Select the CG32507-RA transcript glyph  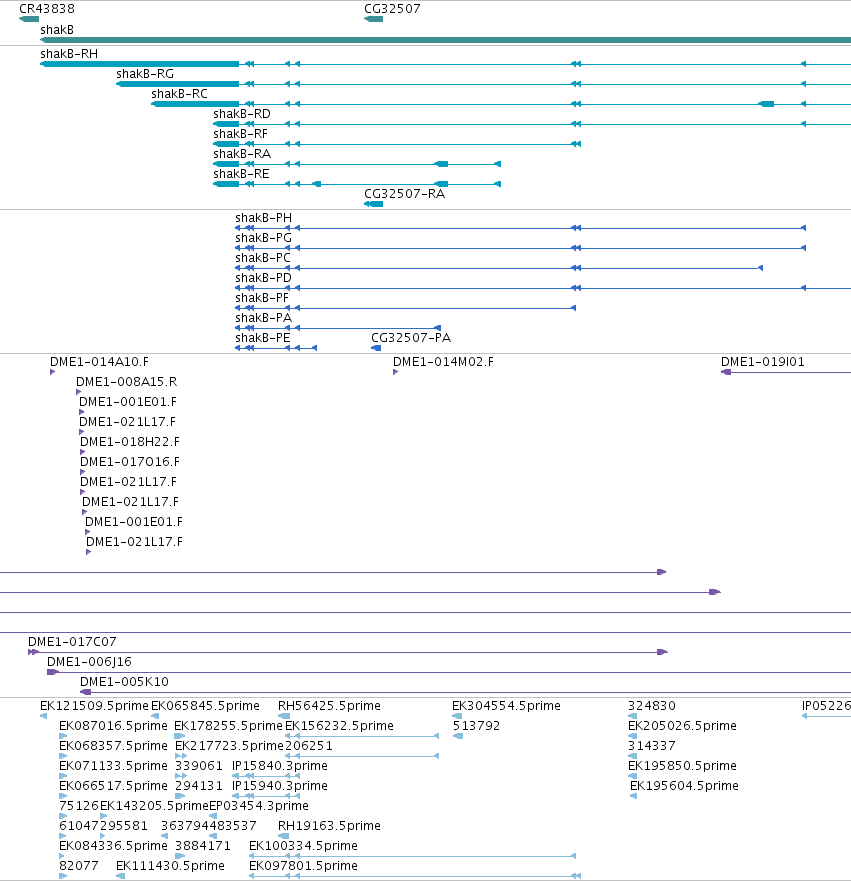tap(374, 204)
